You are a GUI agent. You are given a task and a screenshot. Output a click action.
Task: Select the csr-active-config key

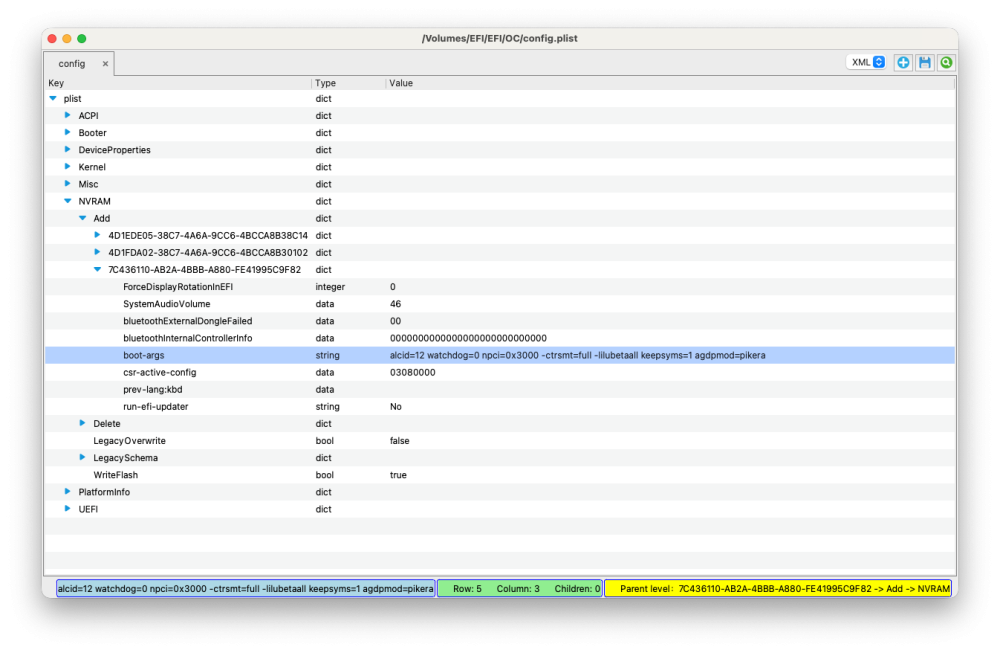coord(159,372)
